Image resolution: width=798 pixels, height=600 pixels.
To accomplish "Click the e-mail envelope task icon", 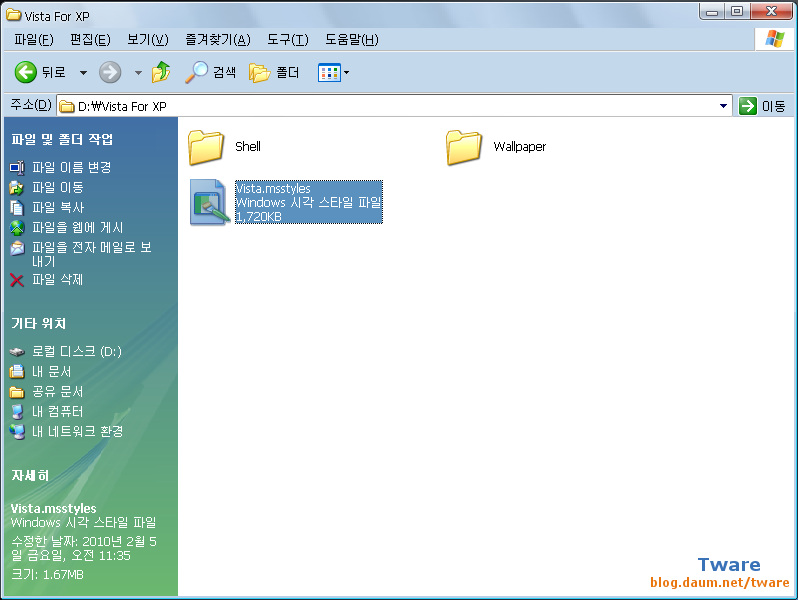I will point(17,248).
